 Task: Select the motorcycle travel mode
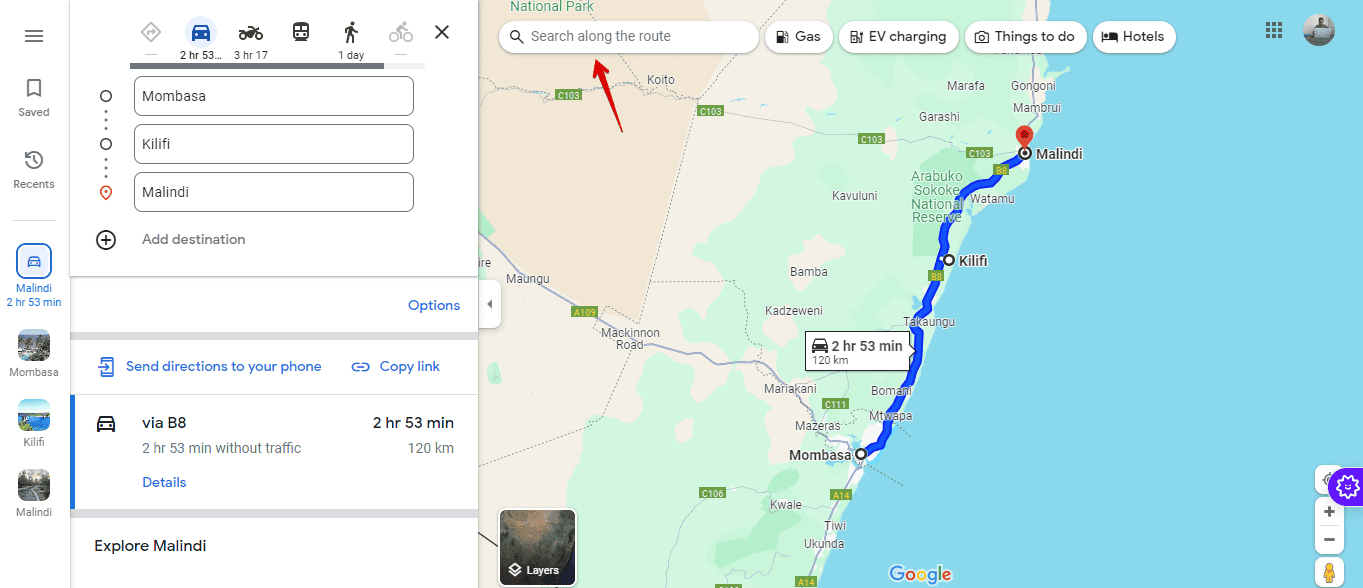pyautogui.click(x=250, y=31)
